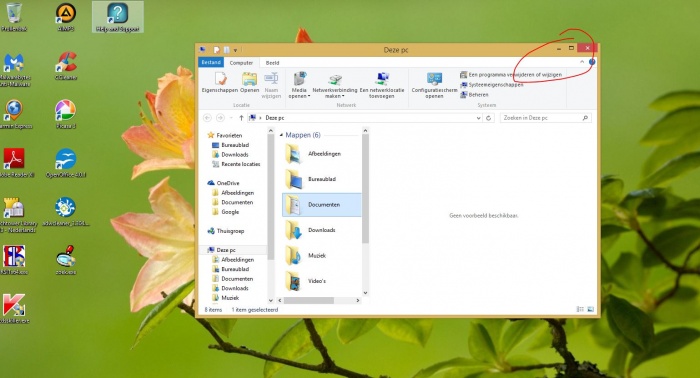Image resolution: width=700 pixels, height=378 pixels.
Task: Click the Openen ribbon button
Action: tap(250, 83)
